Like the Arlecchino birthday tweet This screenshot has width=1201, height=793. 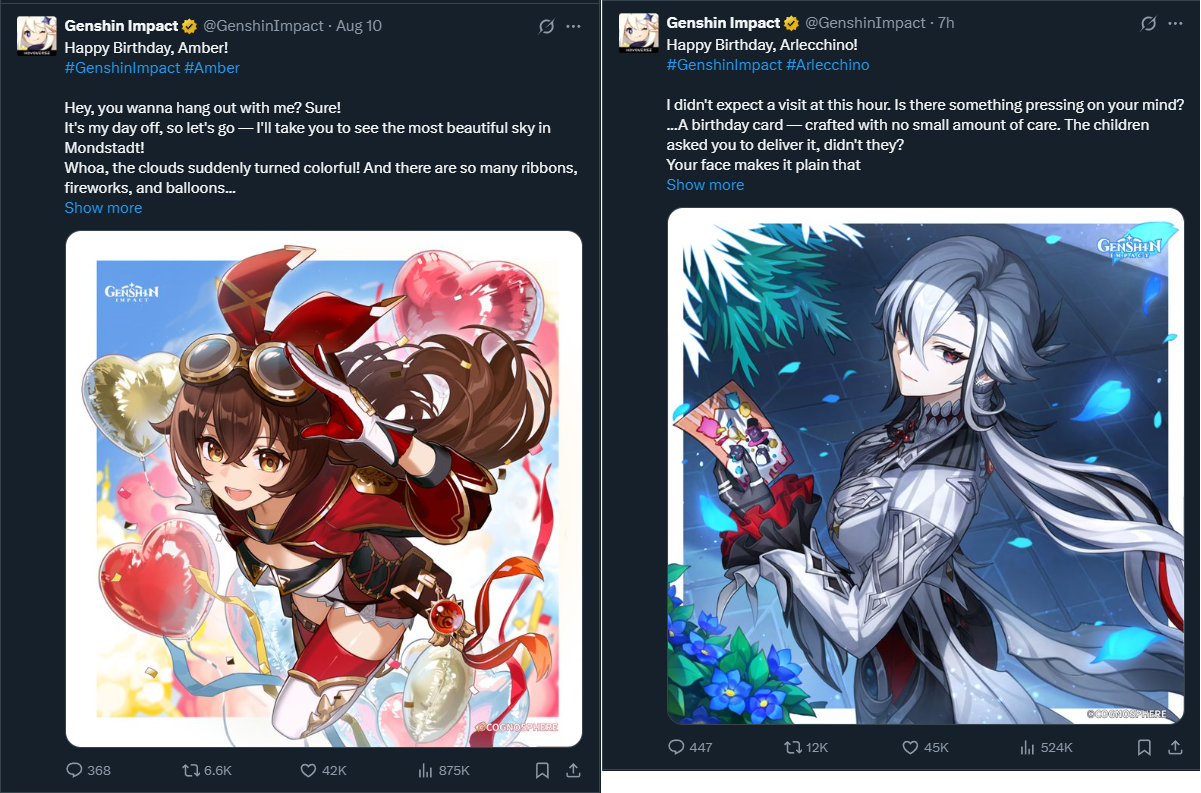coord(926,747)
